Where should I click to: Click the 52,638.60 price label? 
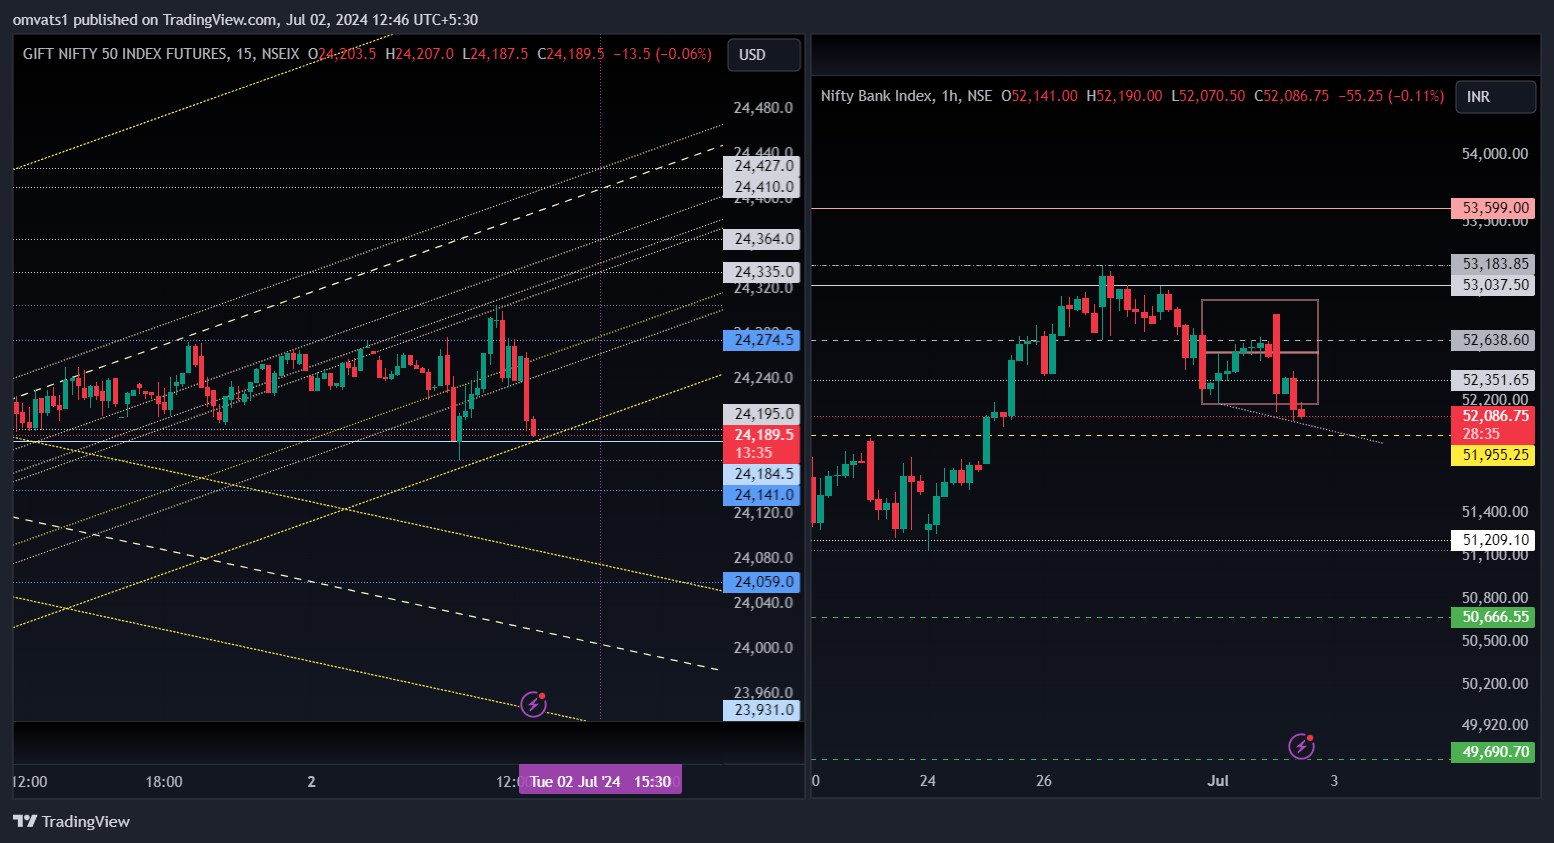click(x=1495, y=340)
